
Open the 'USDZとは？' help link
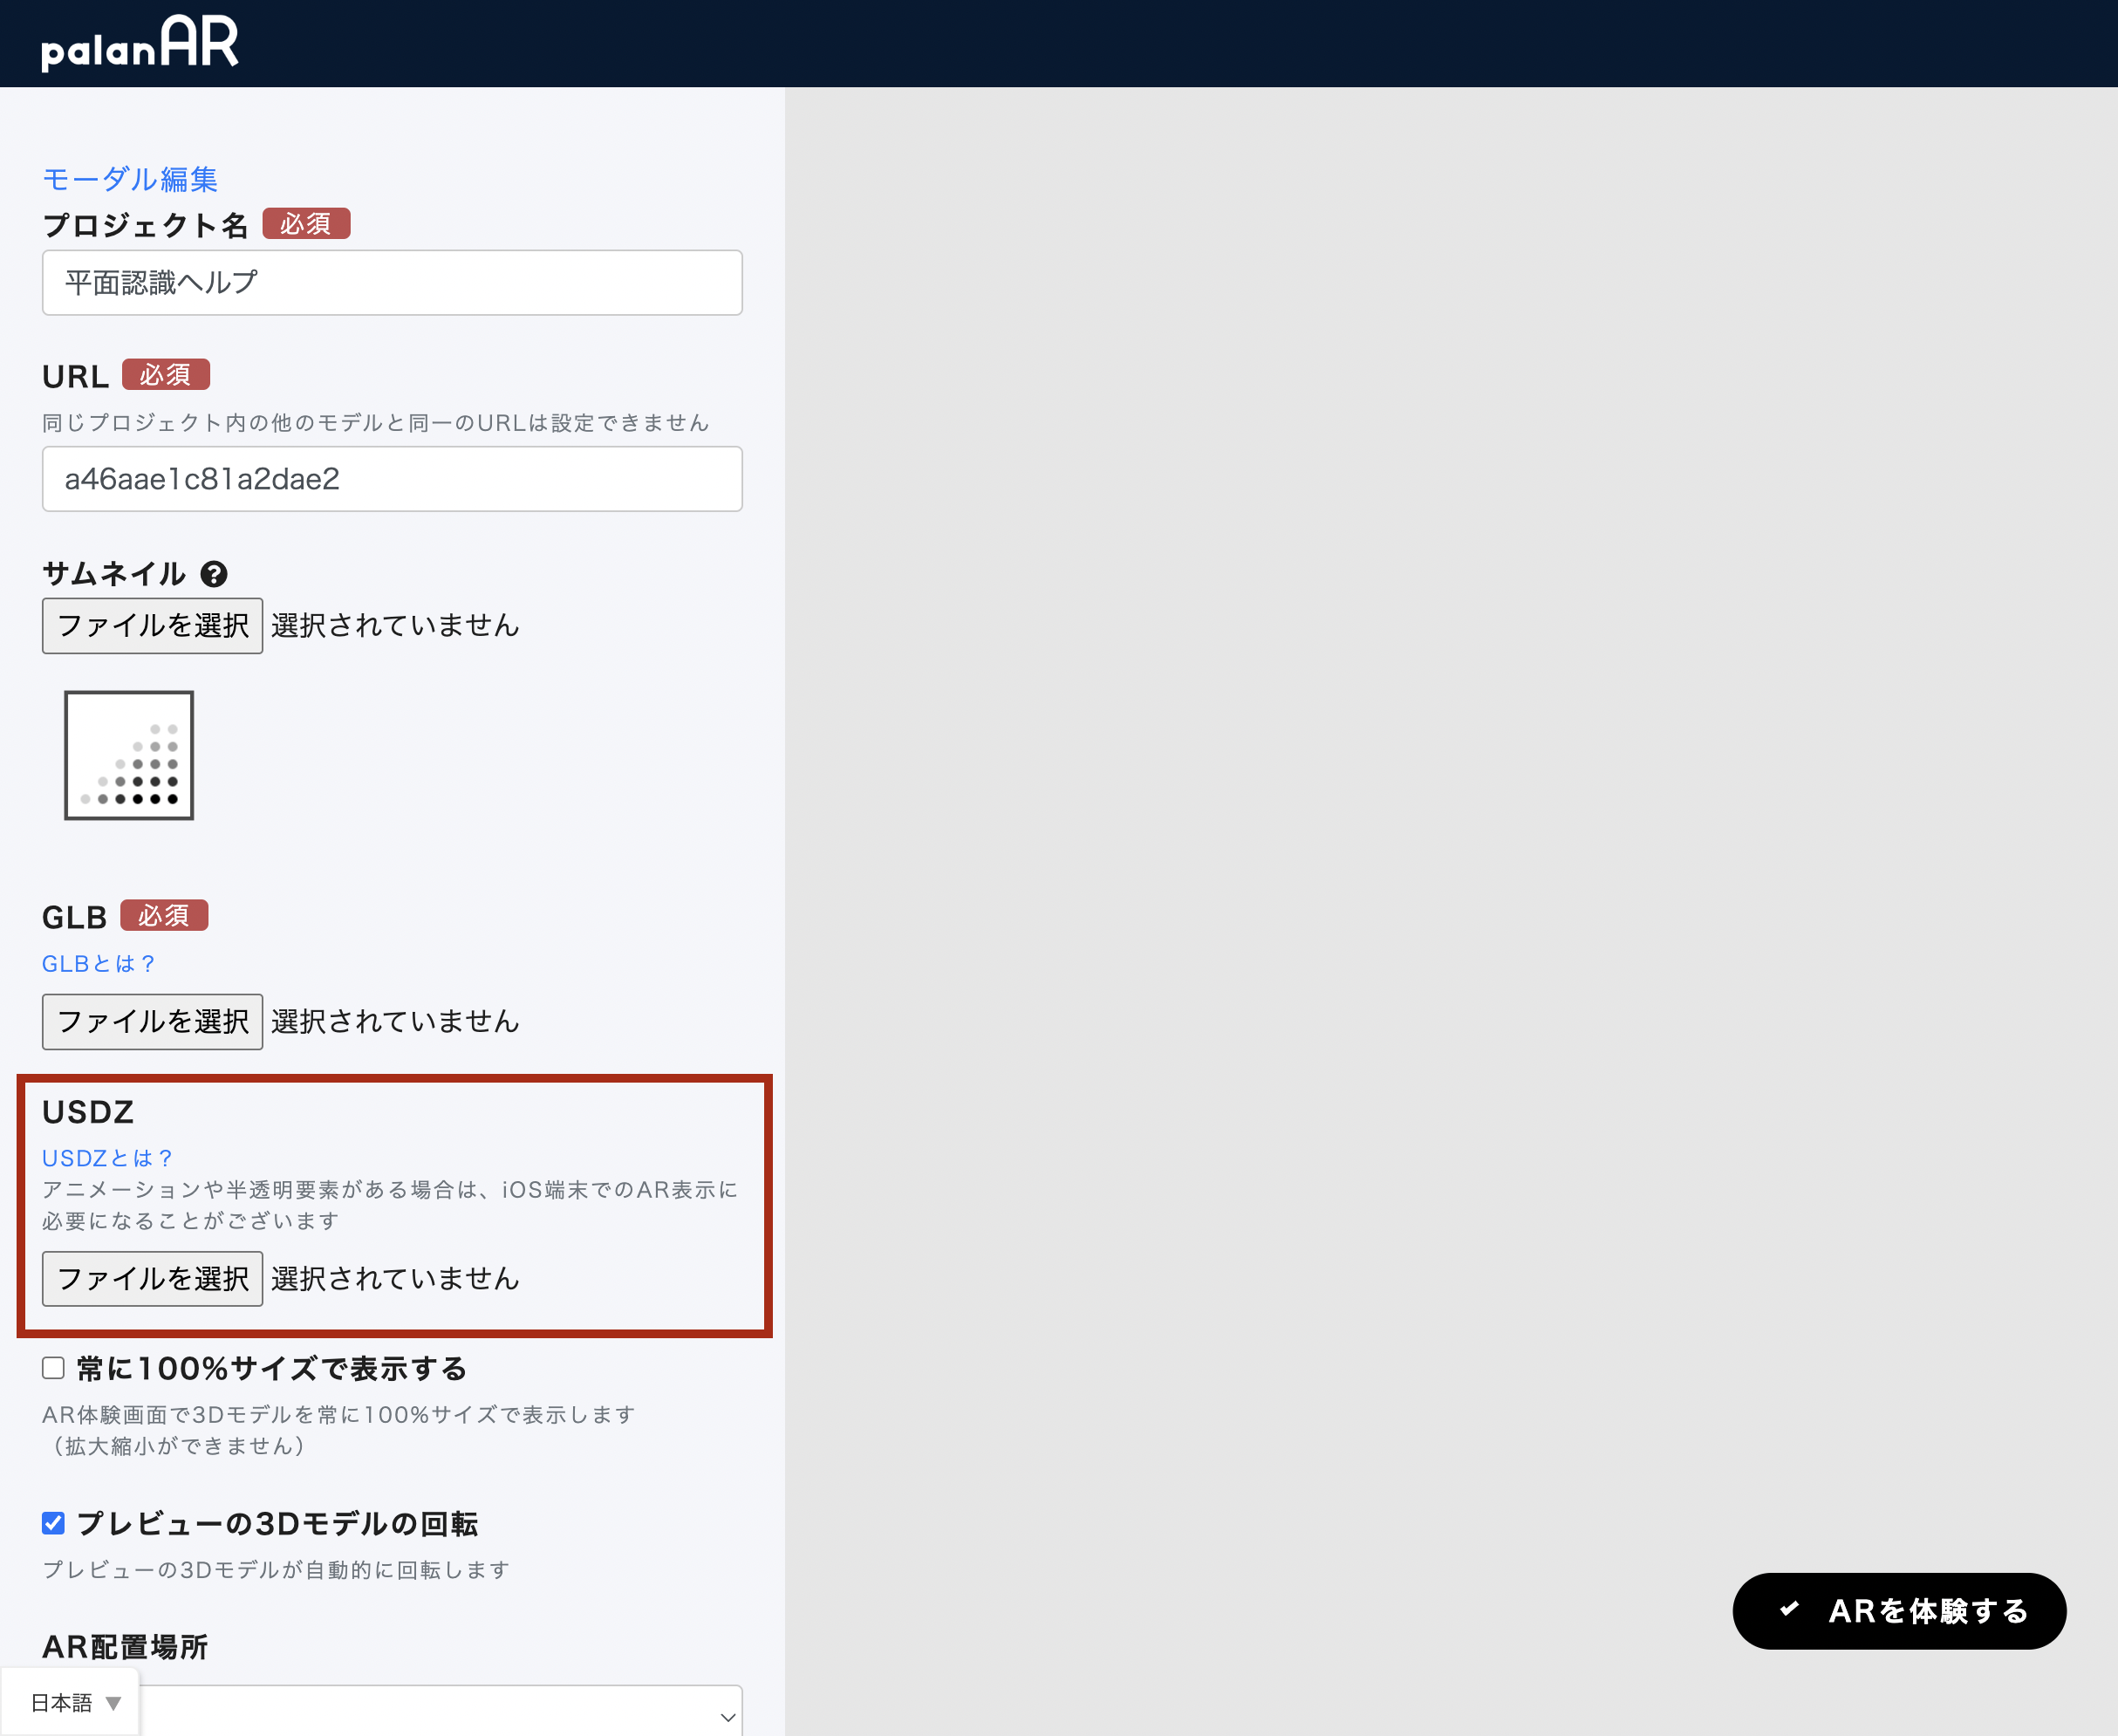pos(107,1158)
